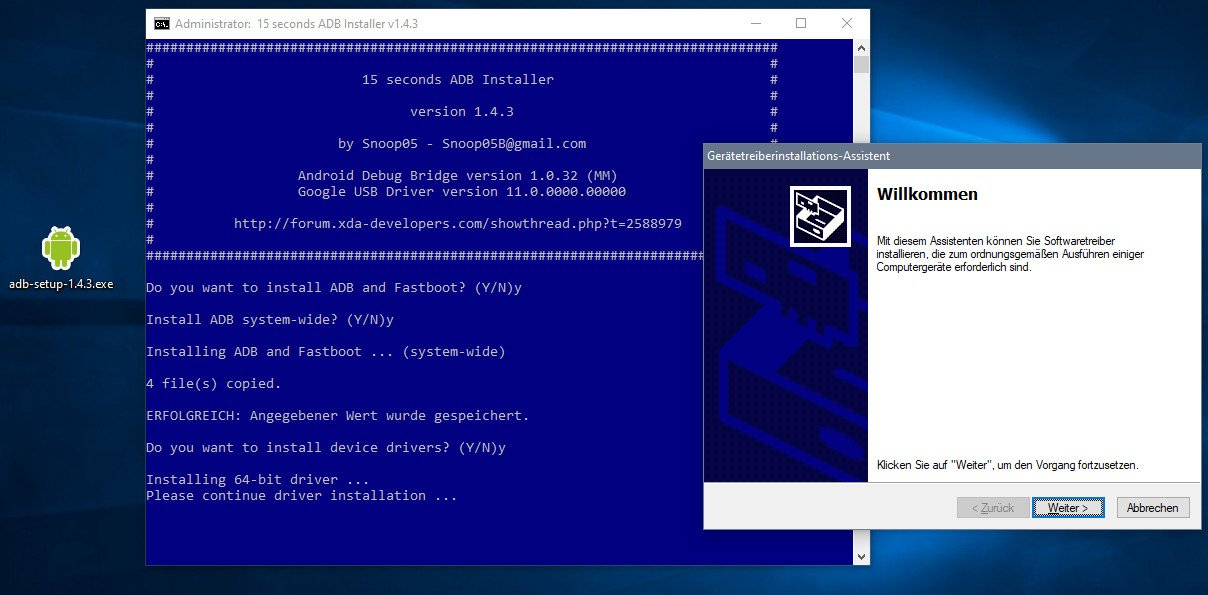Screen dimensions: 1208x595
Task: Select the green Android robot desktop icon
Action: (60, 245)
